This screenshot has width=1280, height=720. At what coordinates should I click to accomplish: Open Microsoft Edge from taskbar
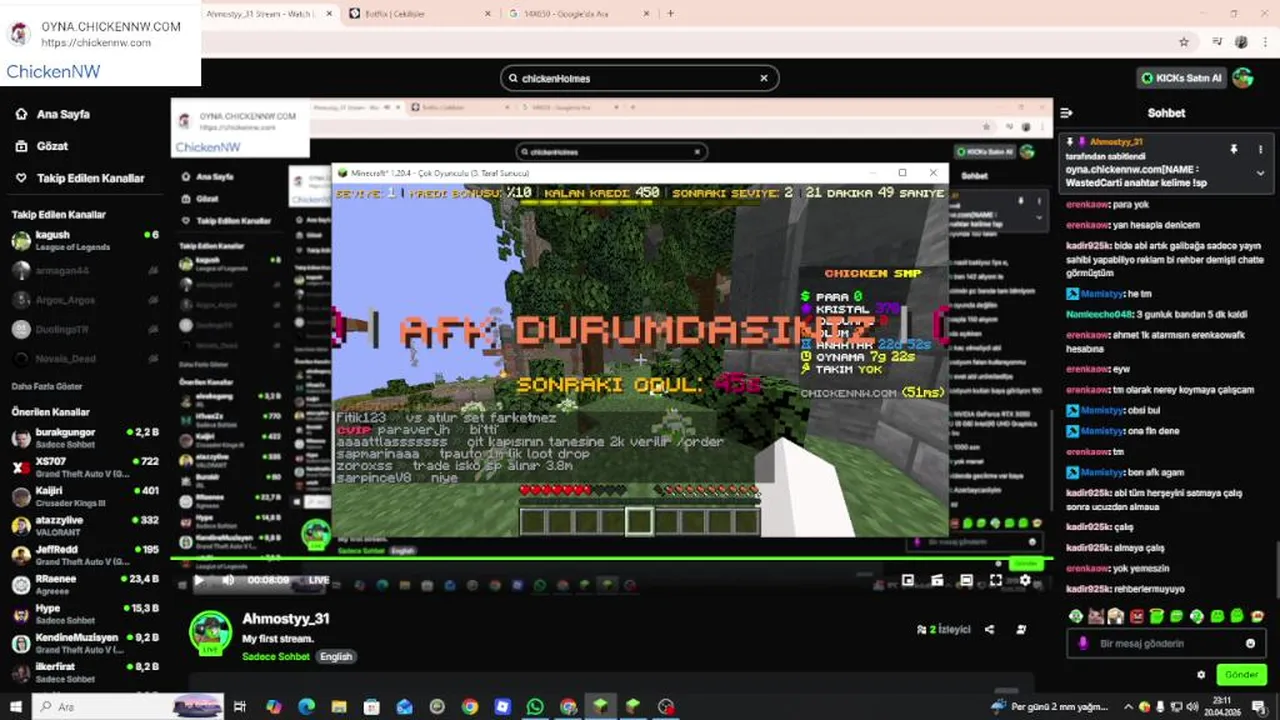click(x=306, y=707)
